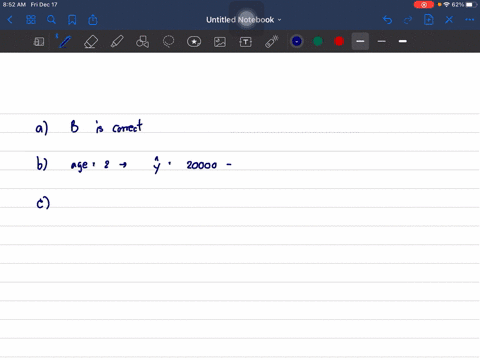The height and width of the screenshot is (360, 480).
Task: Activate the Laser pointer tool
Action: click(272, 42)
